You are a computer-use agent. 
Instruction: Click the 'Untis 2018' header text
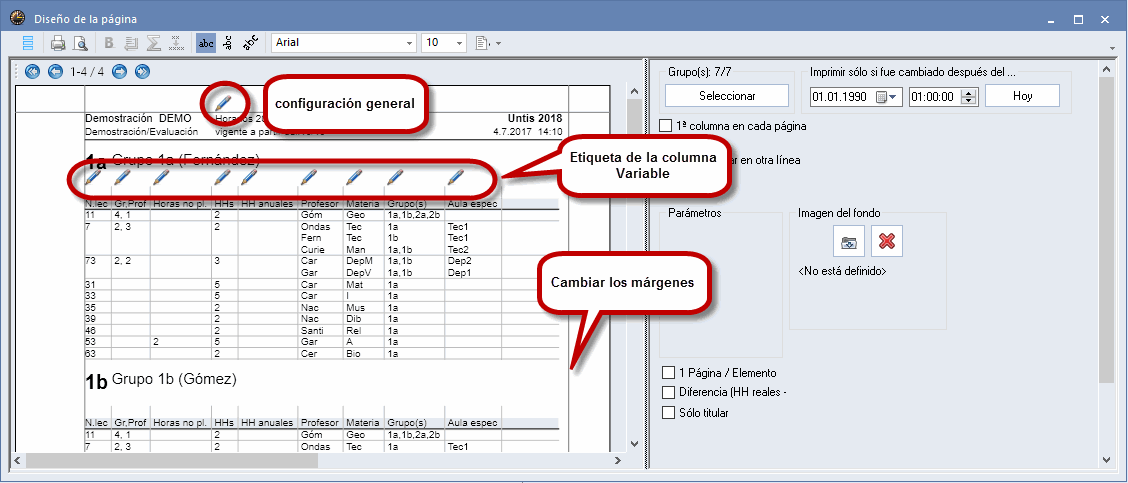535,118
